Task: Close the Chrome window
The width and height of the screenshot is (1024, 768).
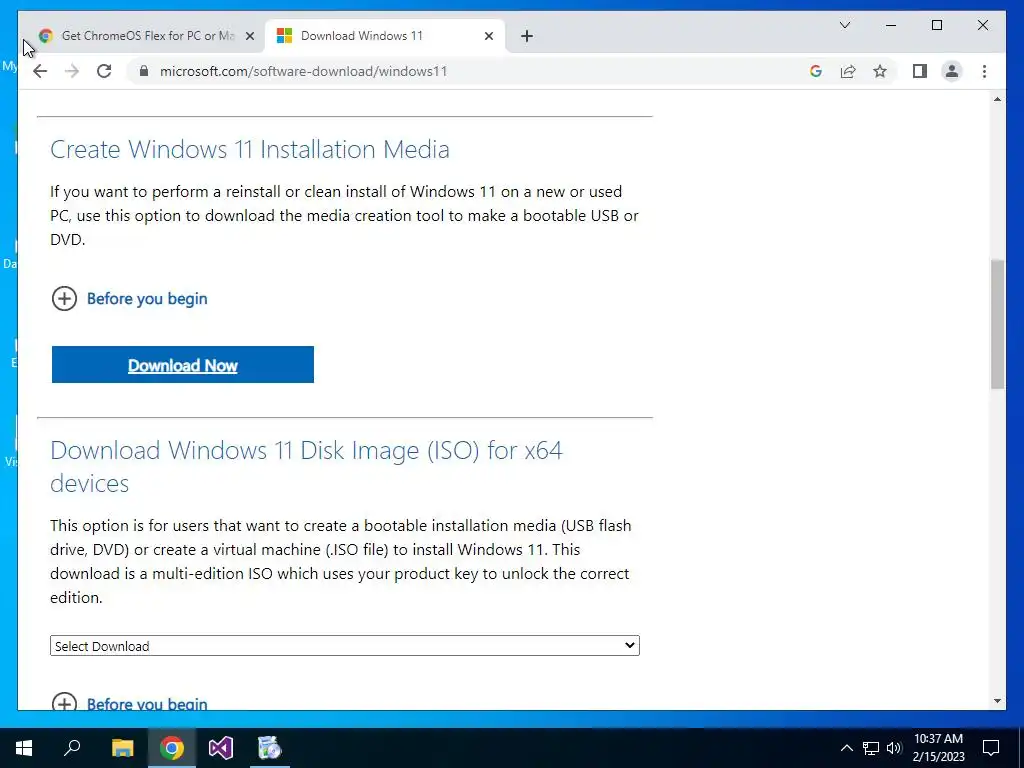Action: (982, 25)
